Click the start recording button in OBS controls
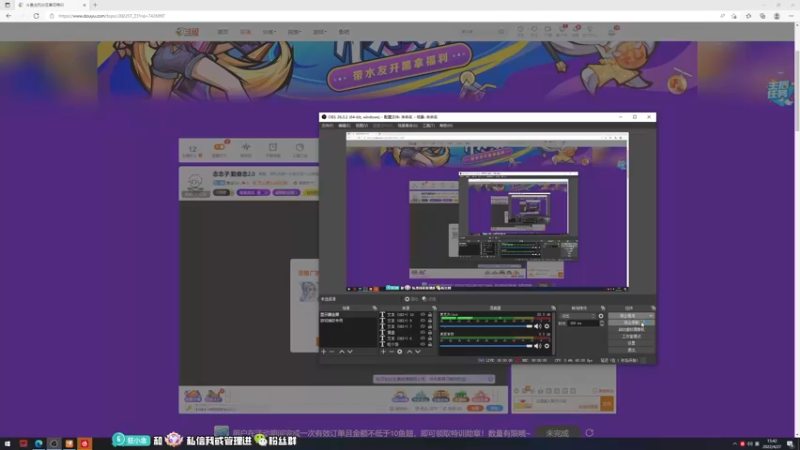 631,323
